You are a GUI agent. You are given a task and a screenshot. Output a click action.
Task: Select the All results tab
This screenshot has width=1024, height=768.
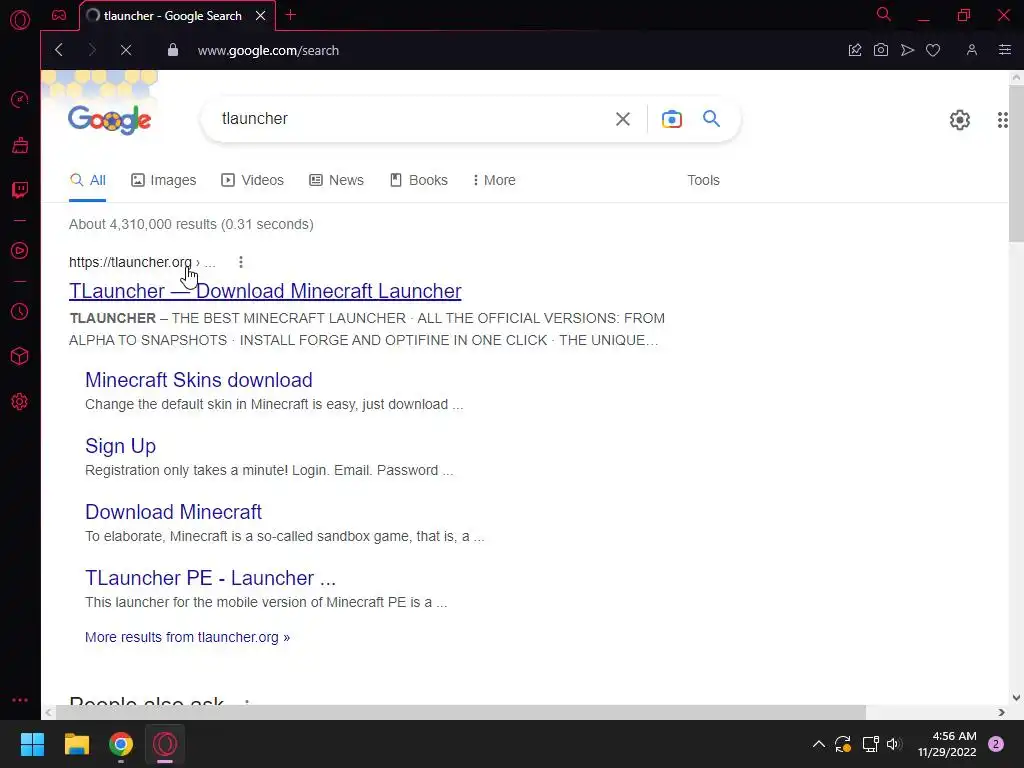click(x=88, y=180)
